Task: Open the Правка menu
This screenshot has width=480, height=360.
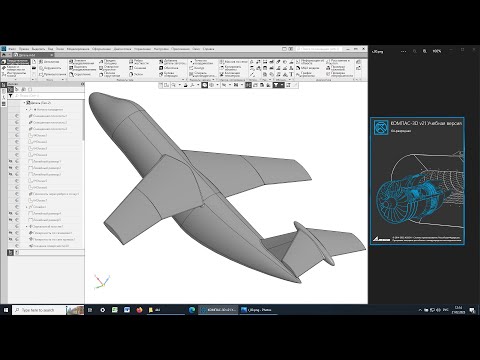Action: coord(24,49)
